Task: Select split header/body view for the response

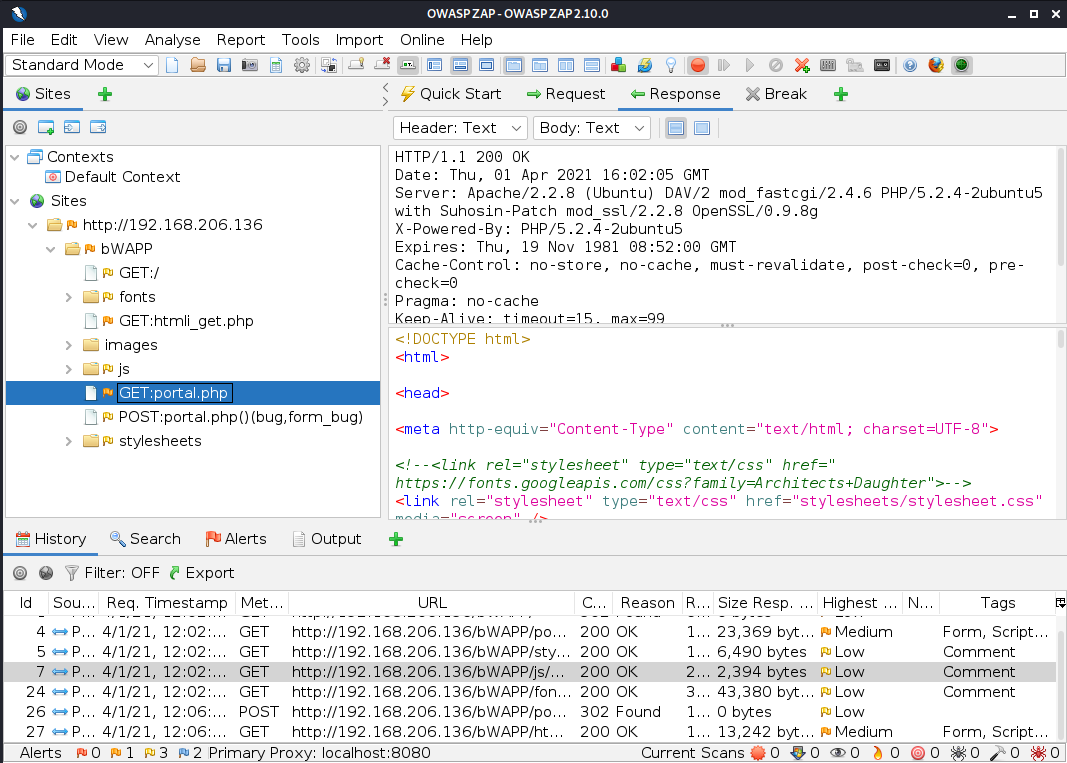Action: [x=676, y=128]
